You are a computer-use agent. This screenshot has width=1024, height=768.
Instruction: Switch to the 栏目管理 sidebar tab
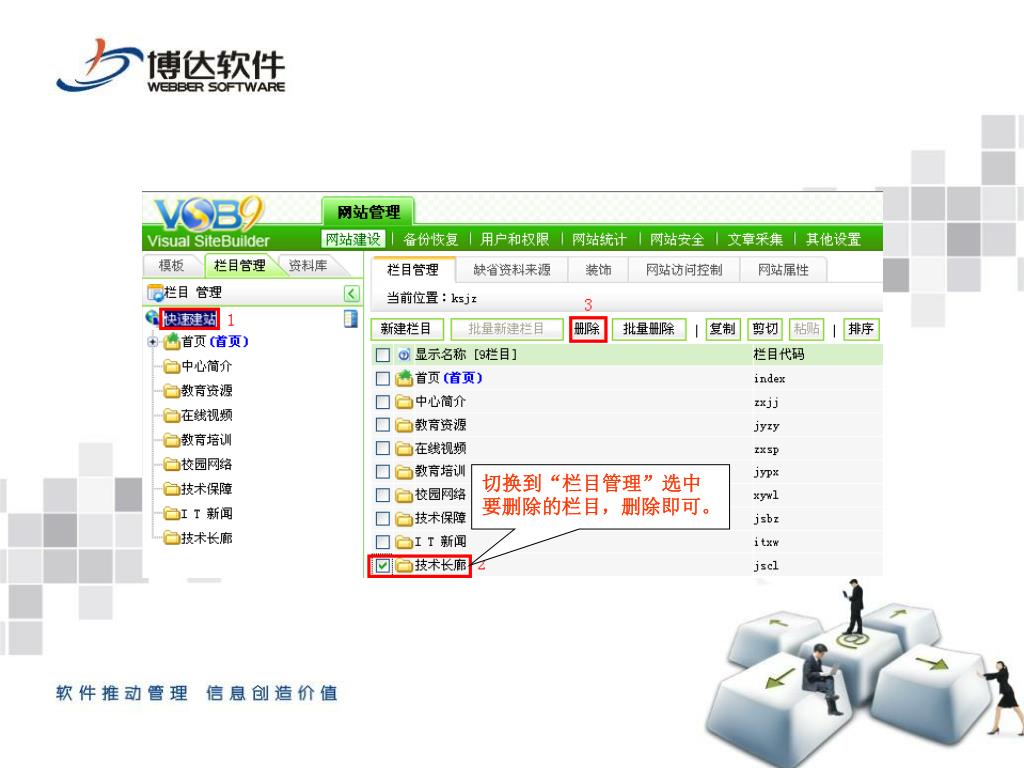click(240, 265)
